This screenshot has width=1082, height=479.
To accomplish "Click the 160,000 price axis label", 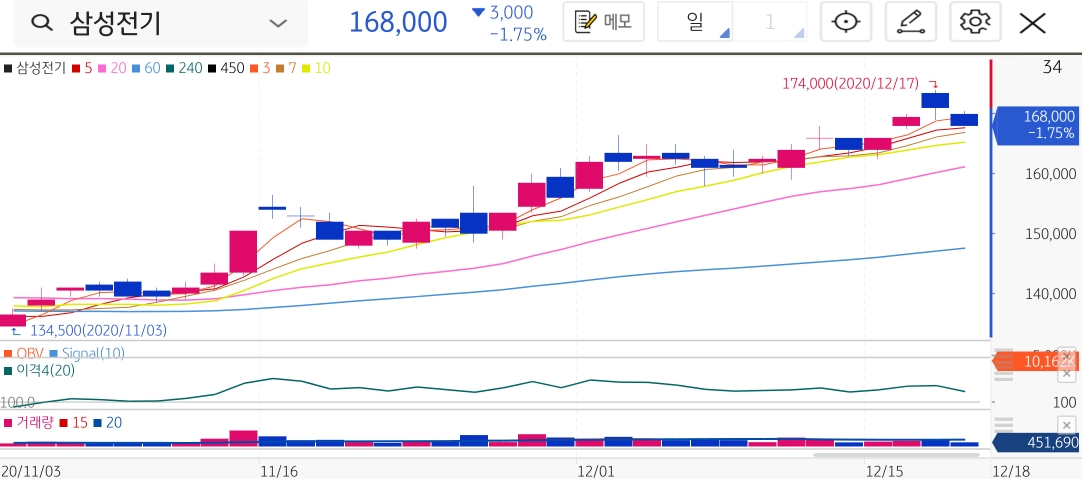I will click(x=1050, y=173).
